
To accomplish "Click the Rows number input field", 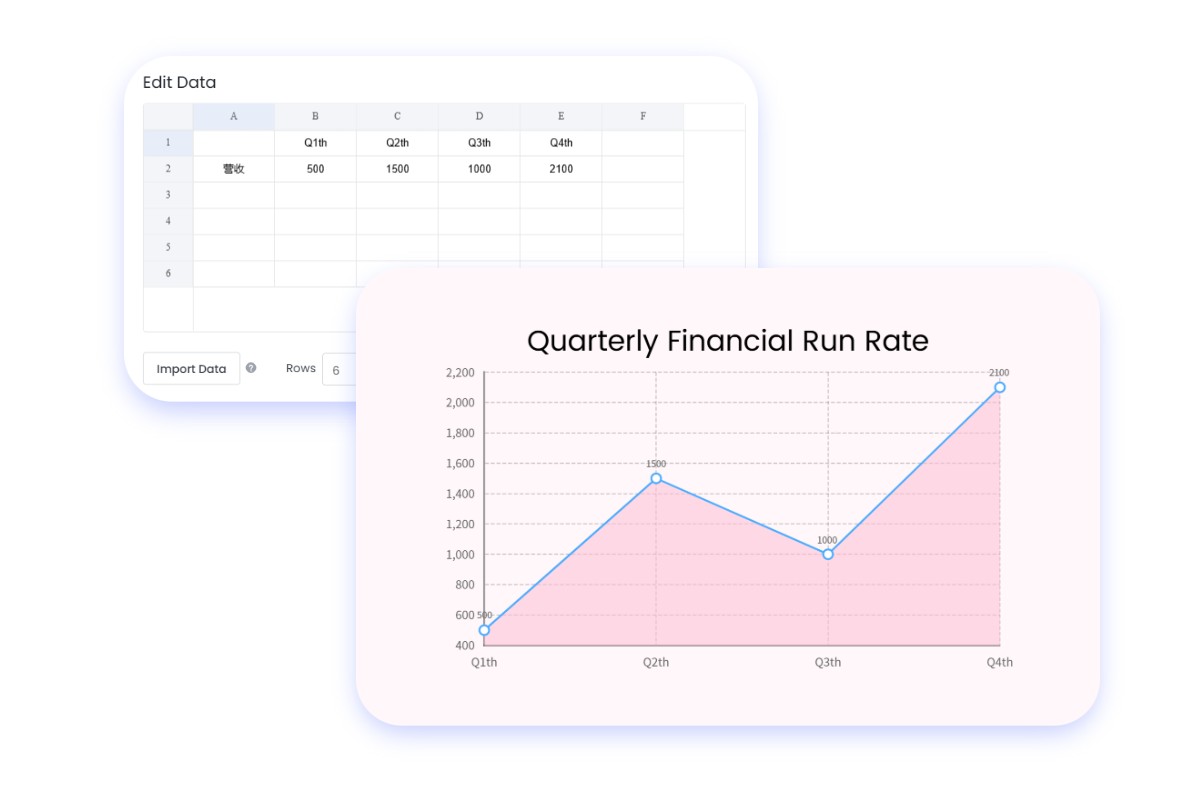I will tap(340, 370).
